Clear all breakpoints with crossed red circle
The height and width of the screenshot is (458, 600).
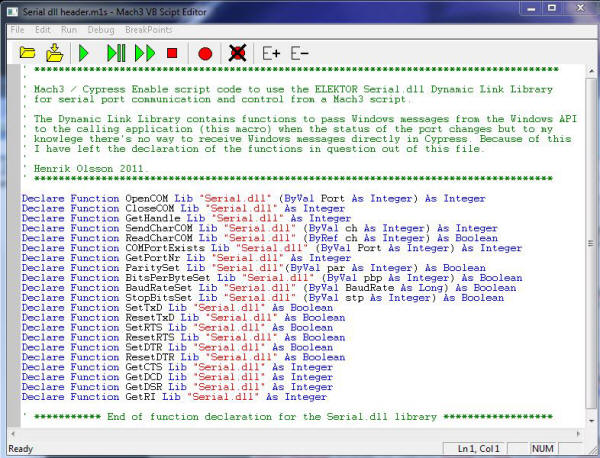(237, 53)
